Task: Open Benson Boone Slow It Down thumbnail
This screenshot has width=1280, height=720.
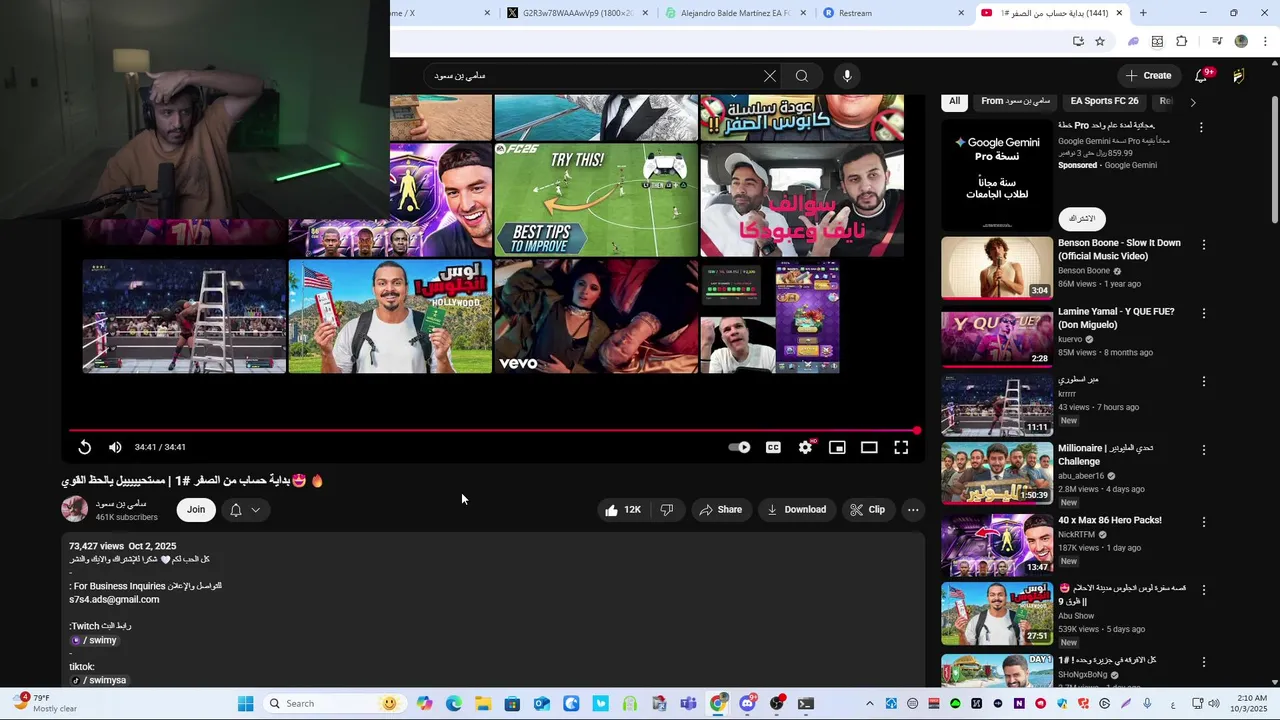Action: click(x=997, y=267)
